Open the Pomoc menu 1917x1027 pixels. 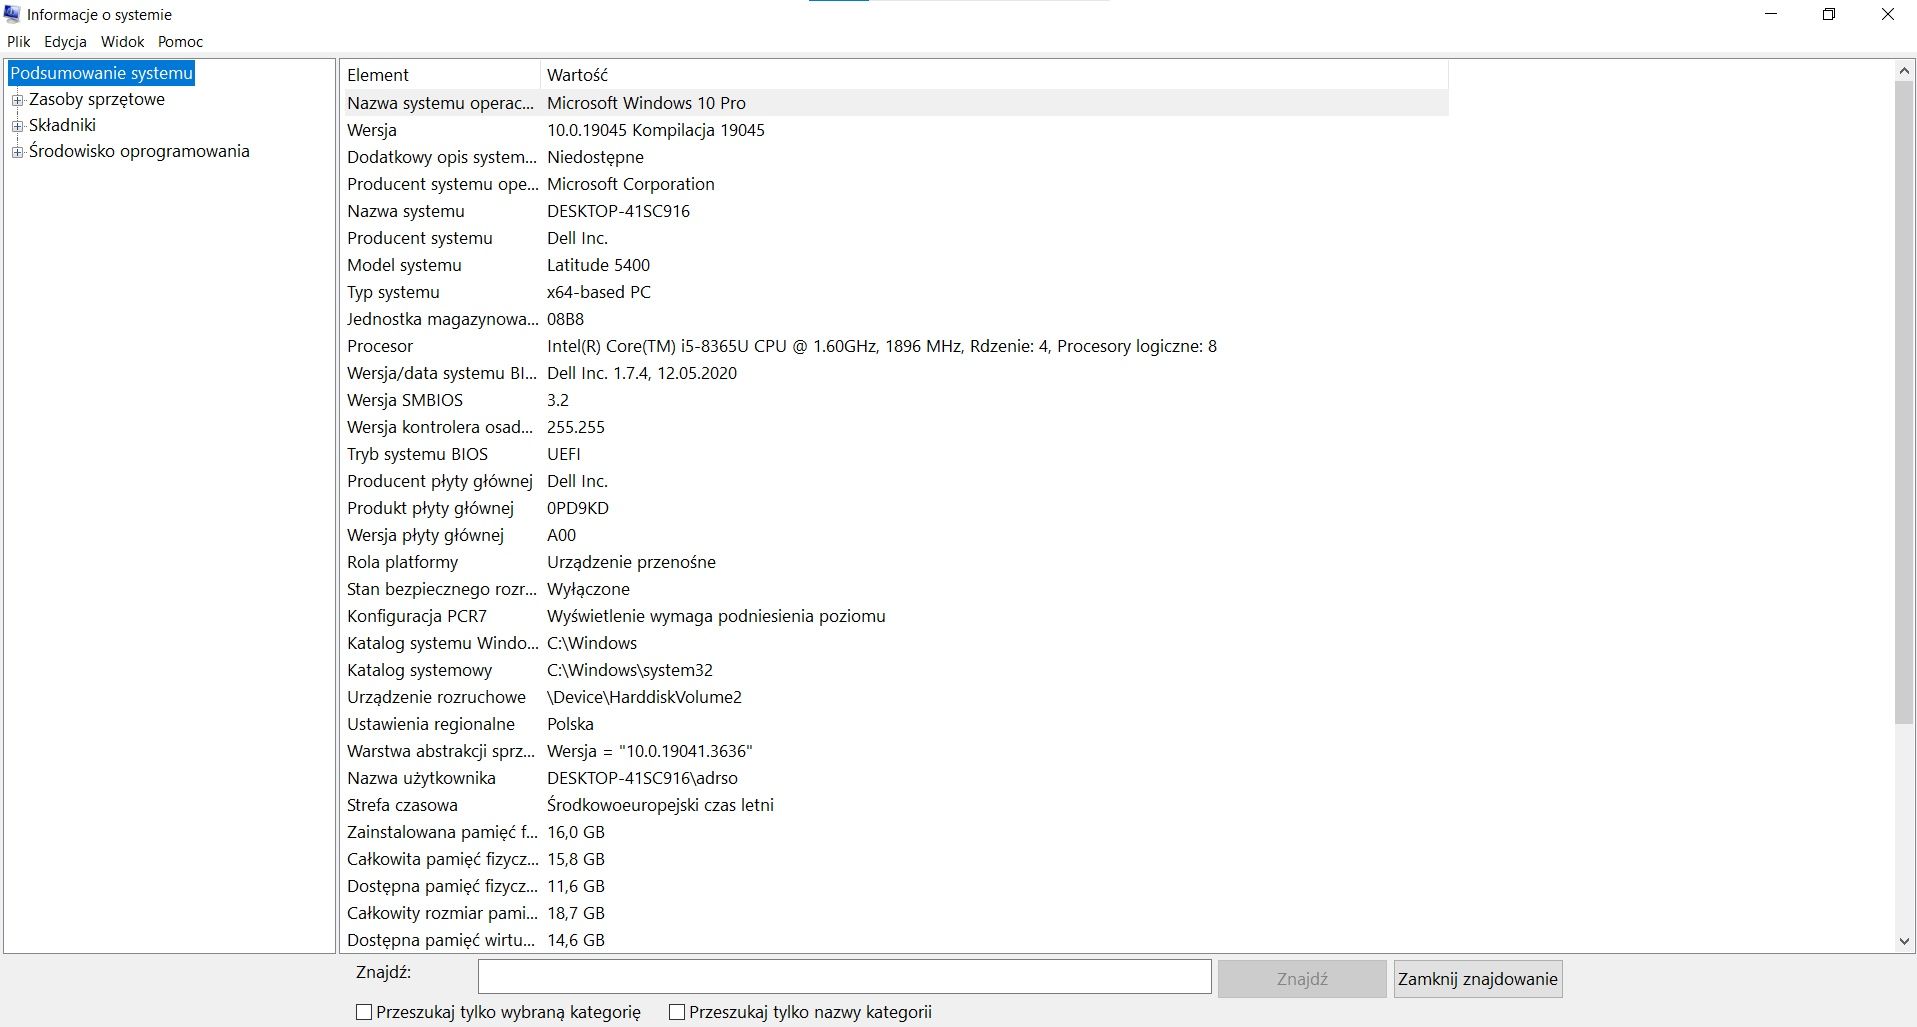[180, 42]
